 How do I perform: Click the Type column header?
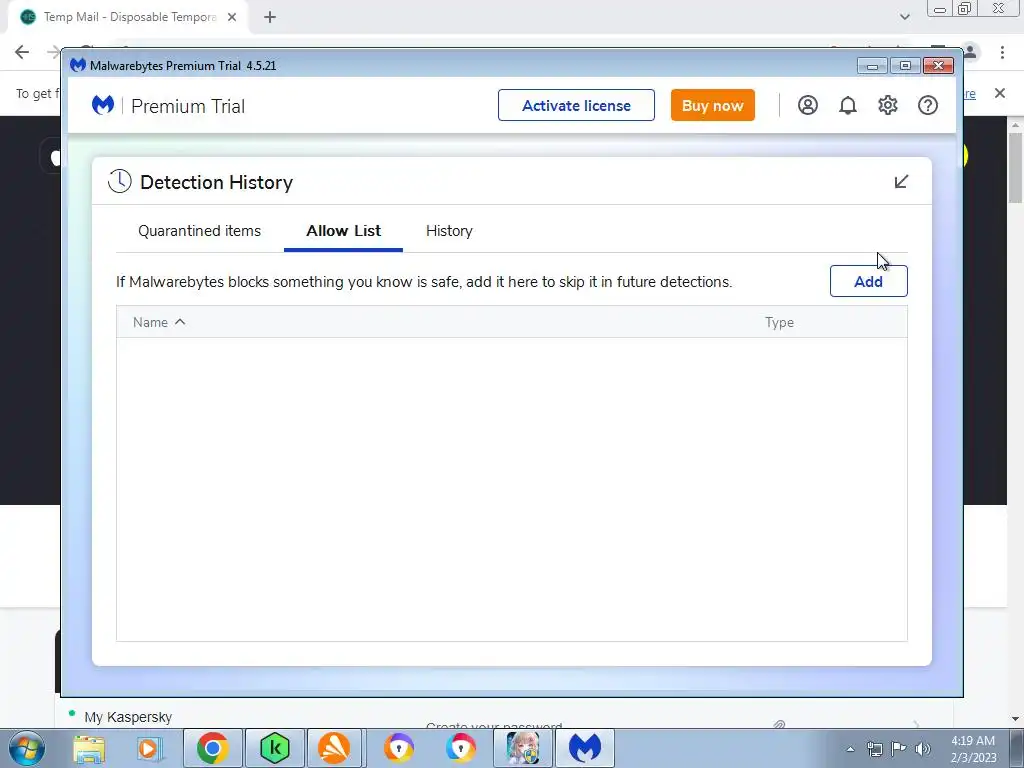(x=779, y=322)
